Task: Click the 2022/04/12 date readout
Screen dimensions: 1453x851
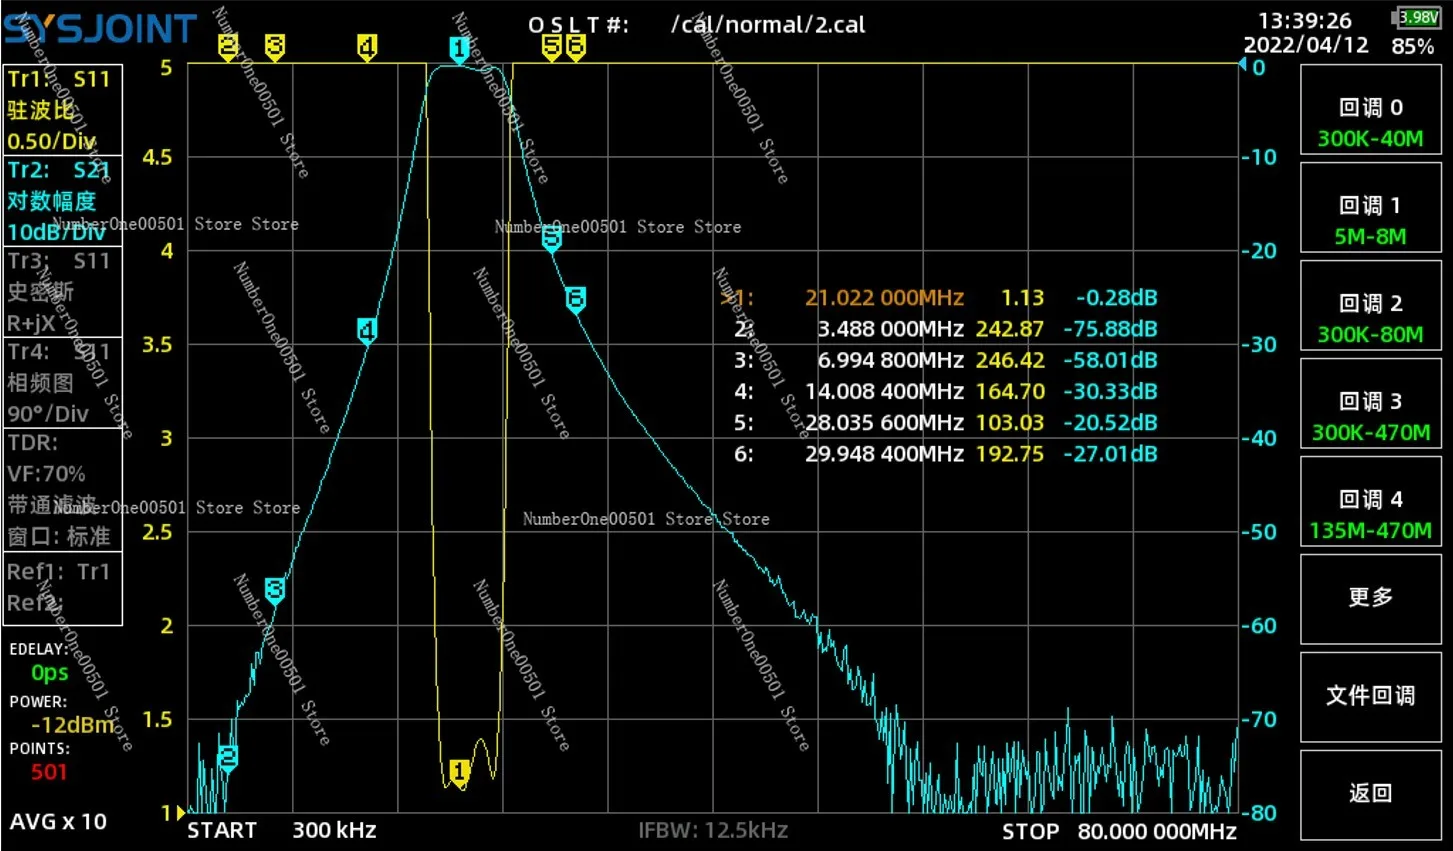Action: click(1306, 45)
